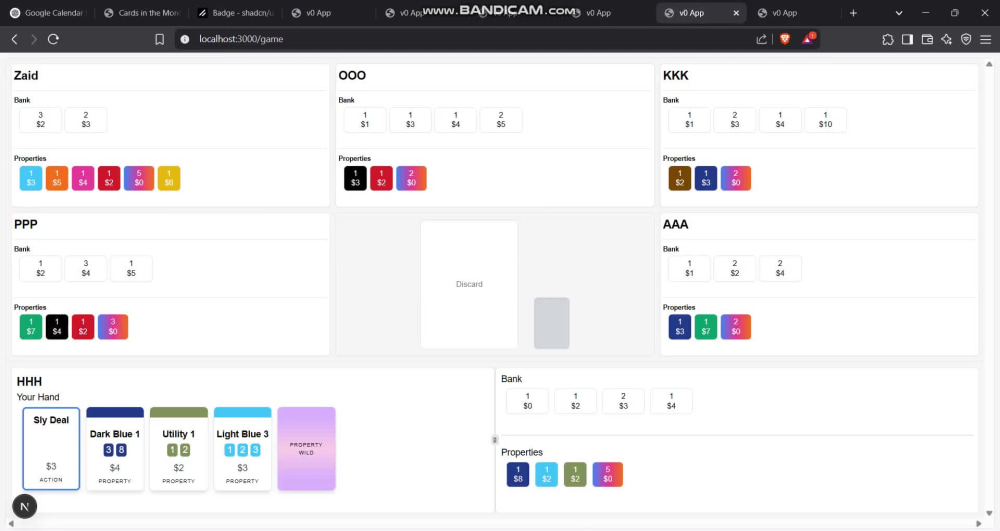The image size is (1000, 531).
Task: Reload the localhost game page
Action: [54, 39]
